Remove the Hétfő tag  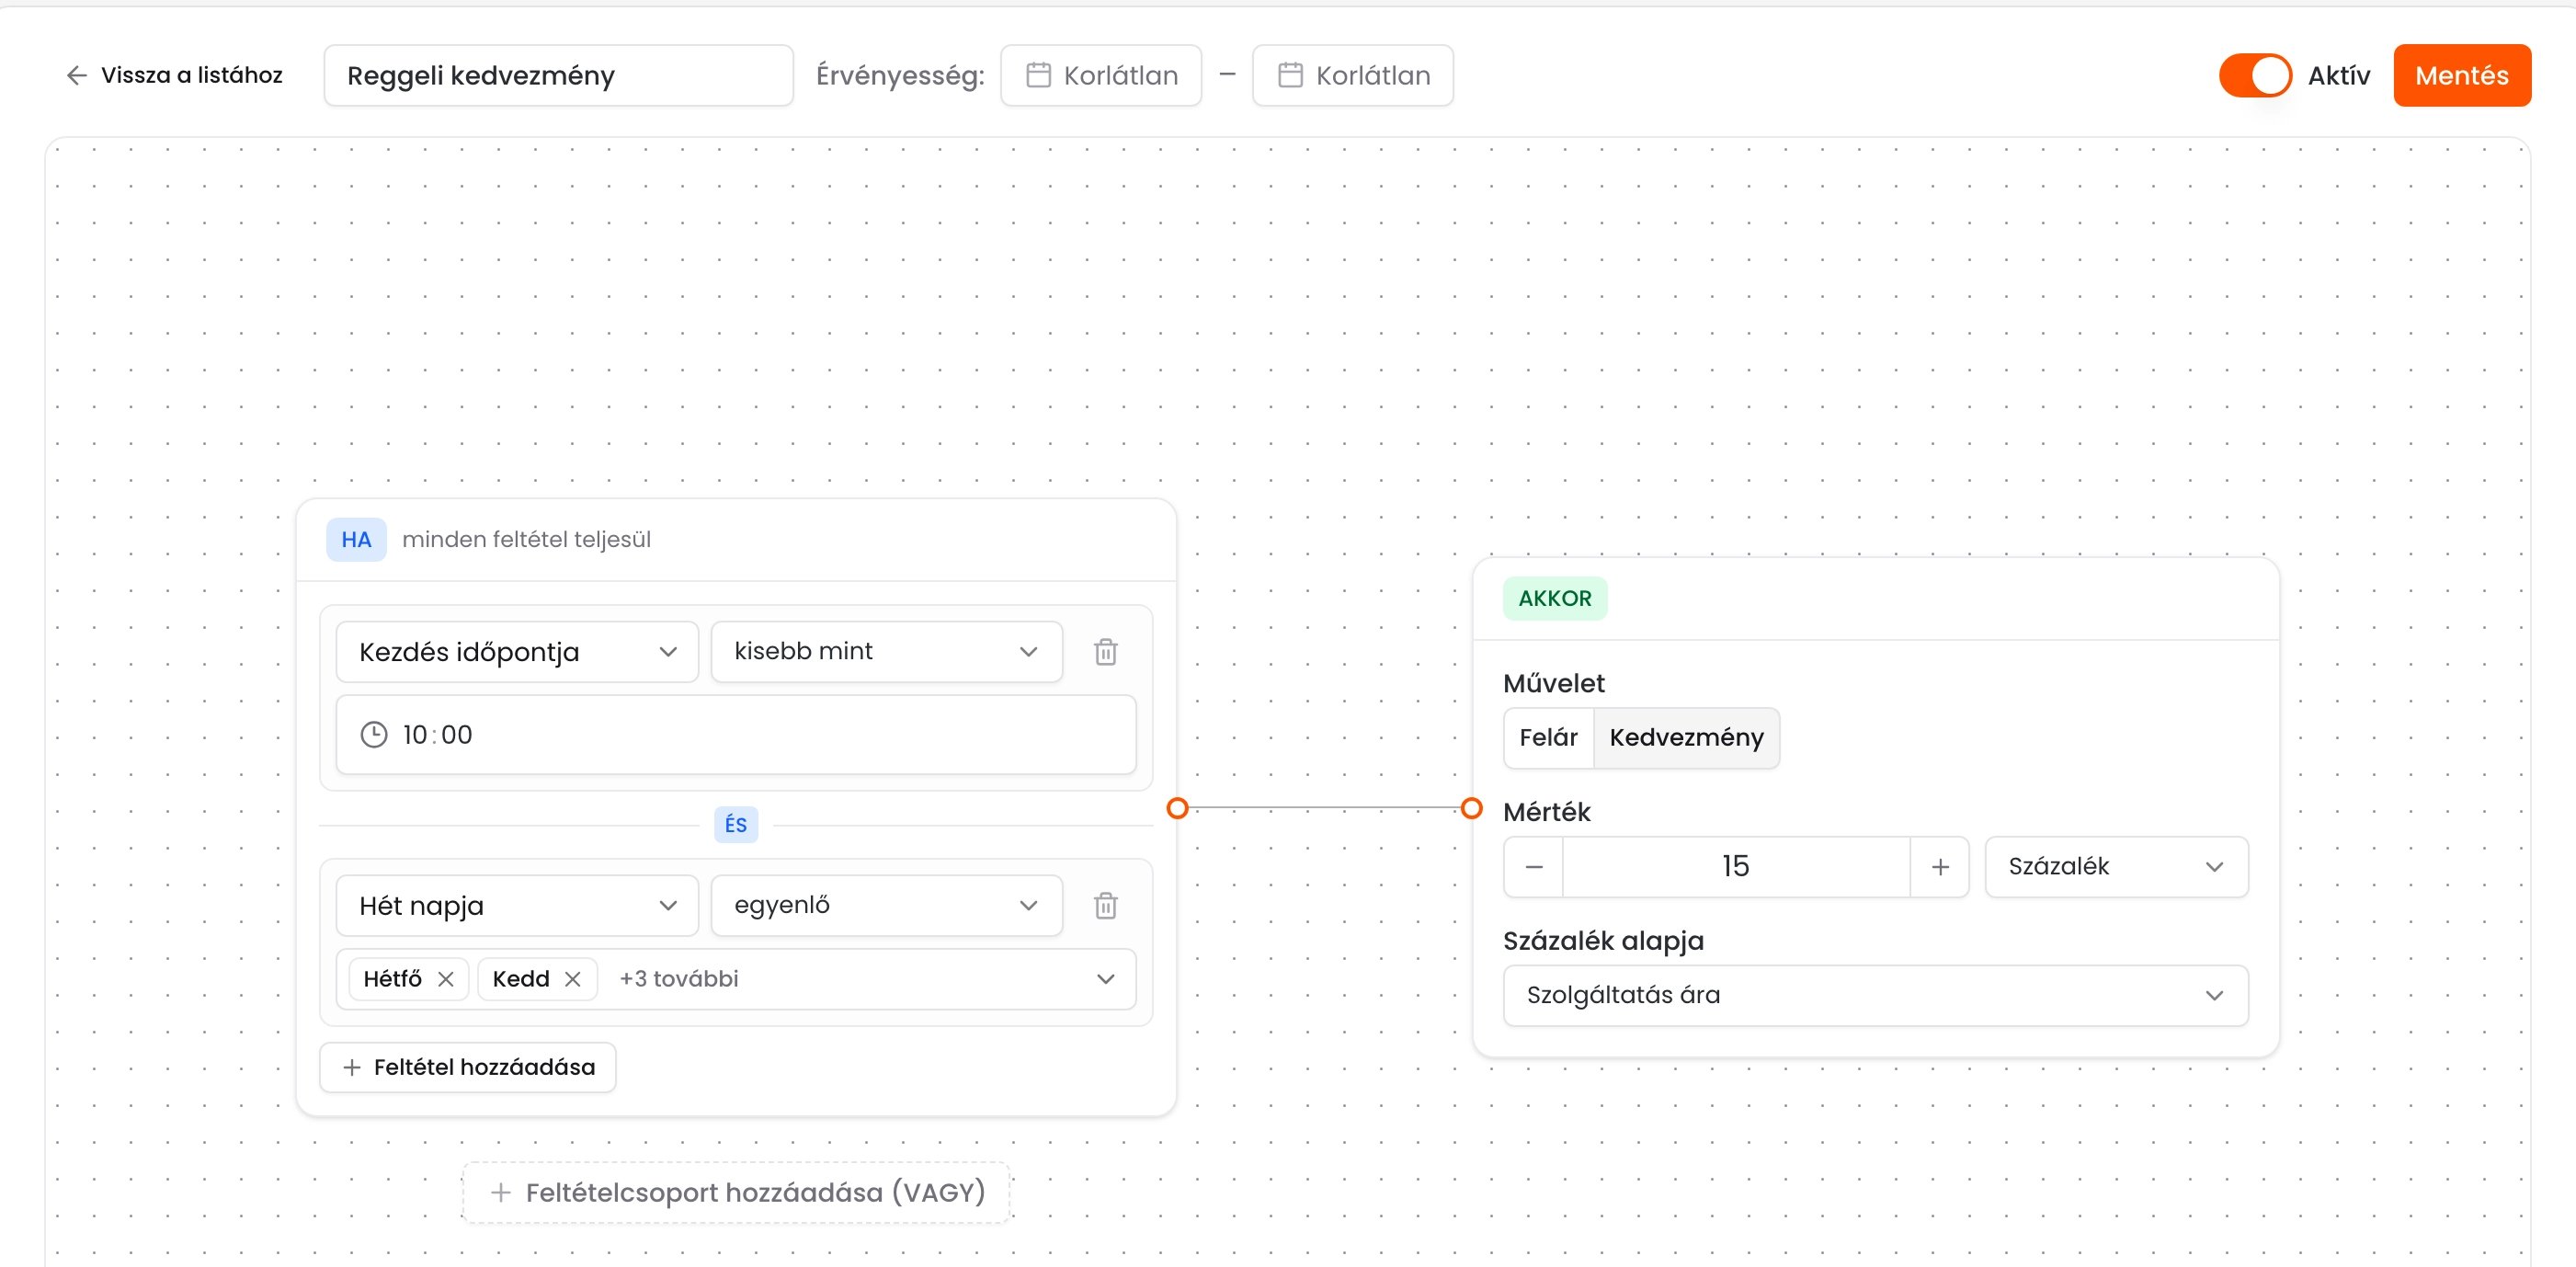click(446, 979)
